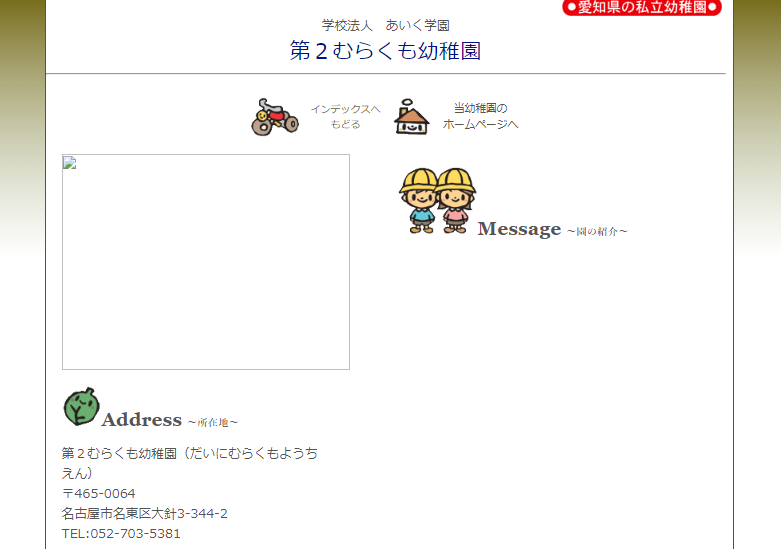
Task: Click the postal code 〒465-0064
Action: (x=98, y=493)
